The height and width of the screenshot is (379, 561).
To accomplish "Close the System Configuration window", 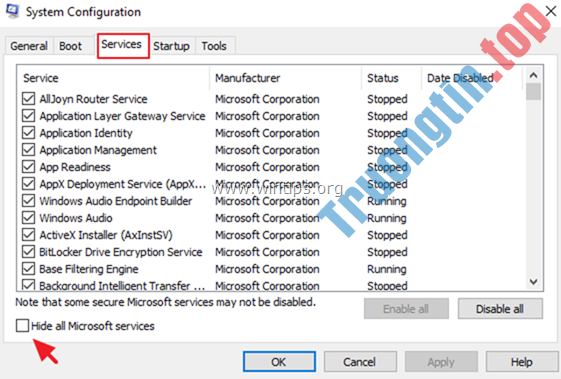I will [551, 11].
